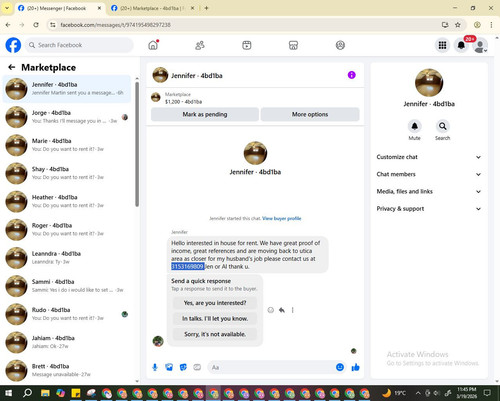Open the Rudo - 4bd1ba conversation
The image size is (500, 401).
pyautogui.click(x=67, y=314)
